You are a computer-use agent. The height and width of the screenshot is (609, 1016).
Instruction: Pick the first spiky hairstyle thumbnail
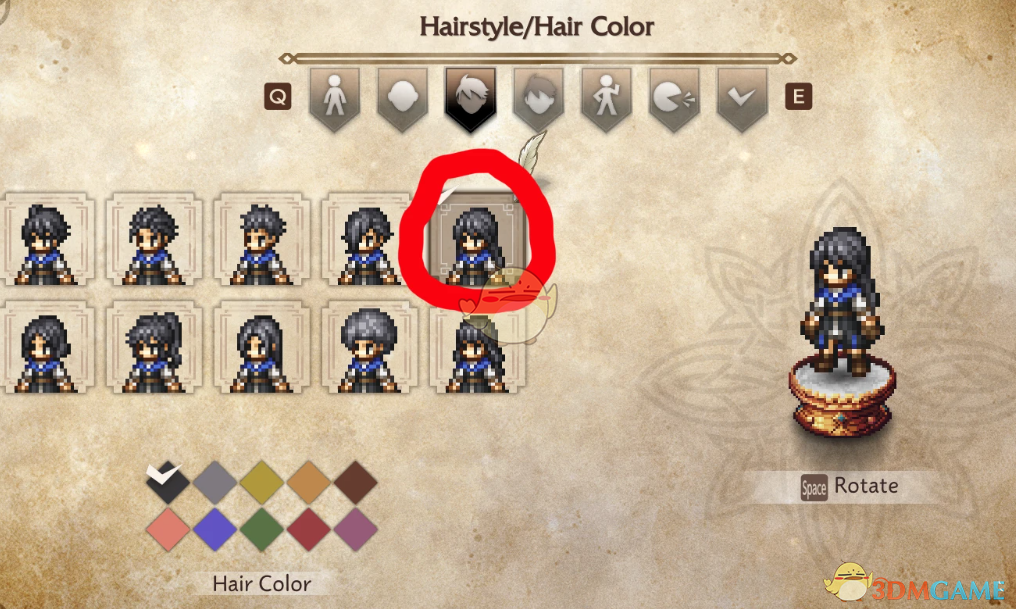[x=47, y=240]
